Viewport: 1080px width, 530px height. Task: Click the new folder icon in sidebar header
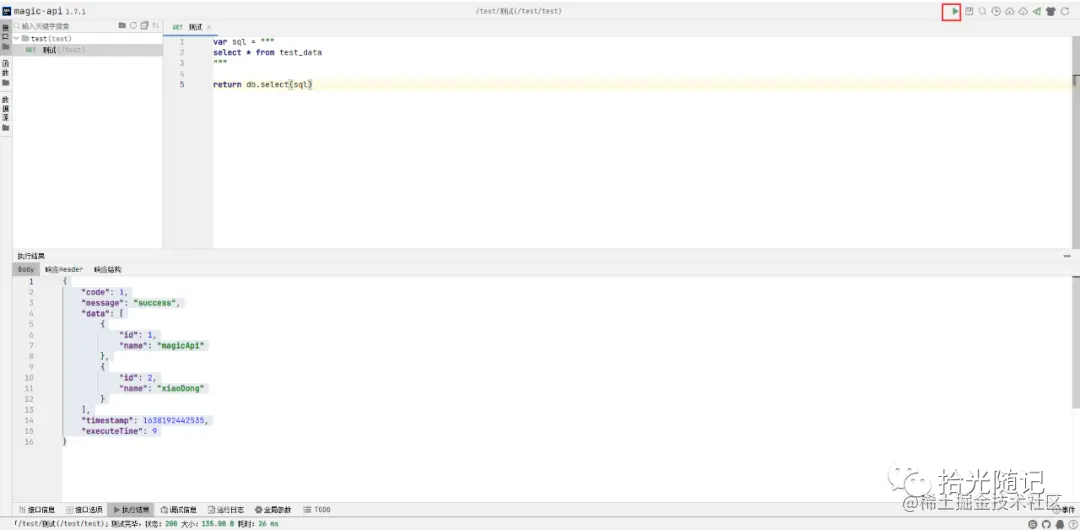tap(123, 26)
